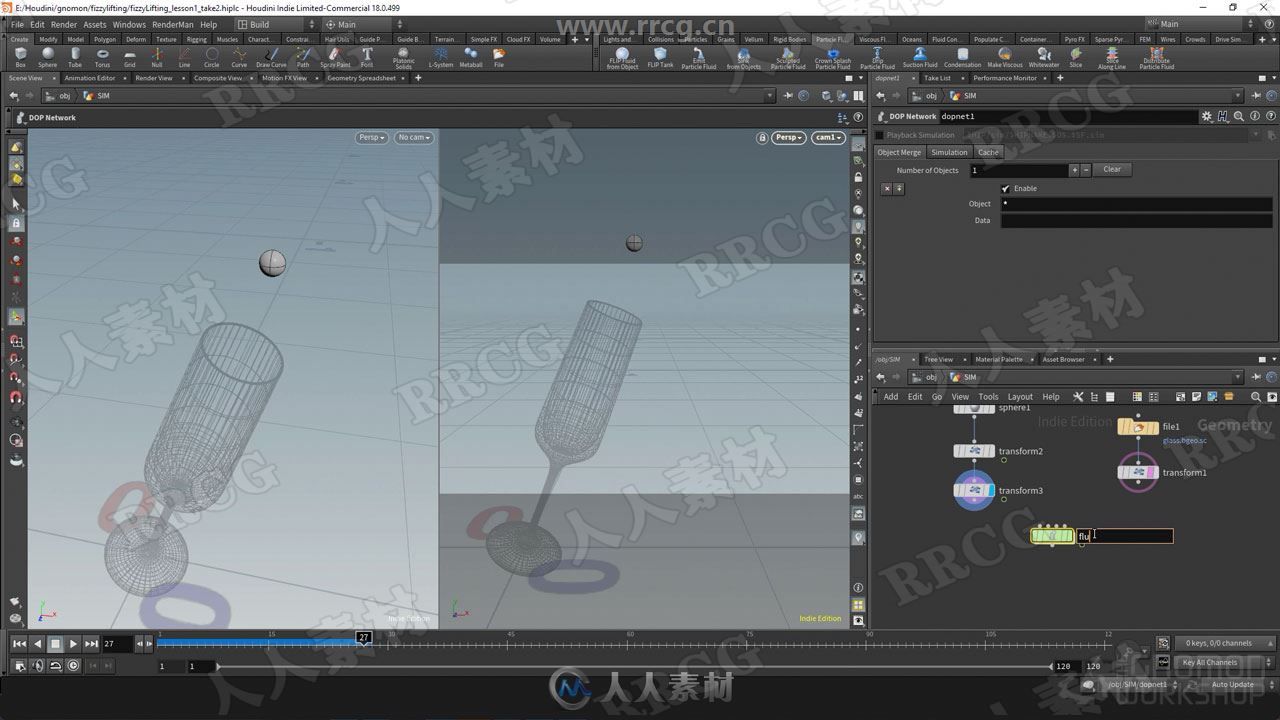Viewport: 1280px width, 720px height.
Task: Select Crown Splash Particle Fluid tool
Action: tap(833, 58)
